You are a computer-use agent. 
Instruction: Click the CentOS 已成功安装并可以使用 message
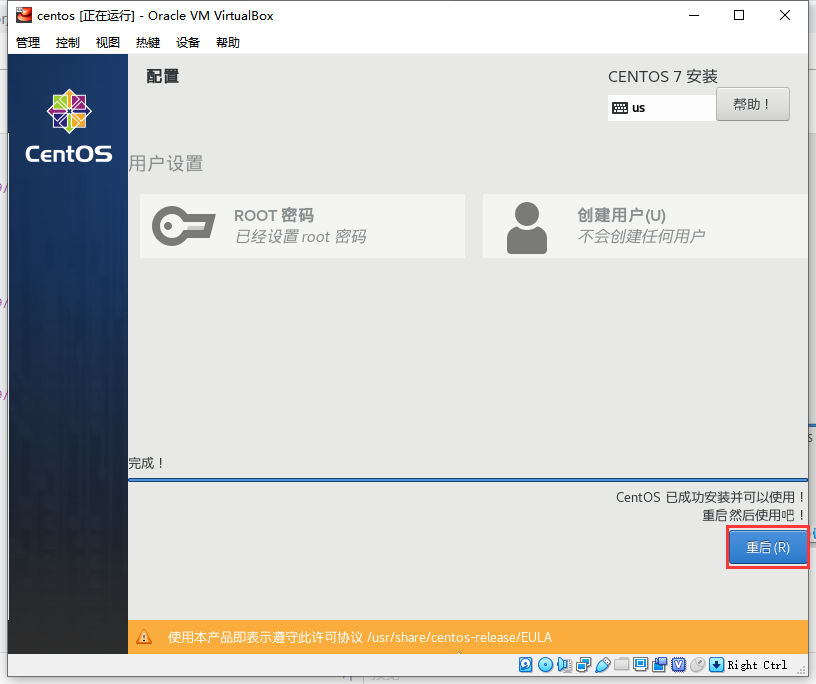point(710,497)
